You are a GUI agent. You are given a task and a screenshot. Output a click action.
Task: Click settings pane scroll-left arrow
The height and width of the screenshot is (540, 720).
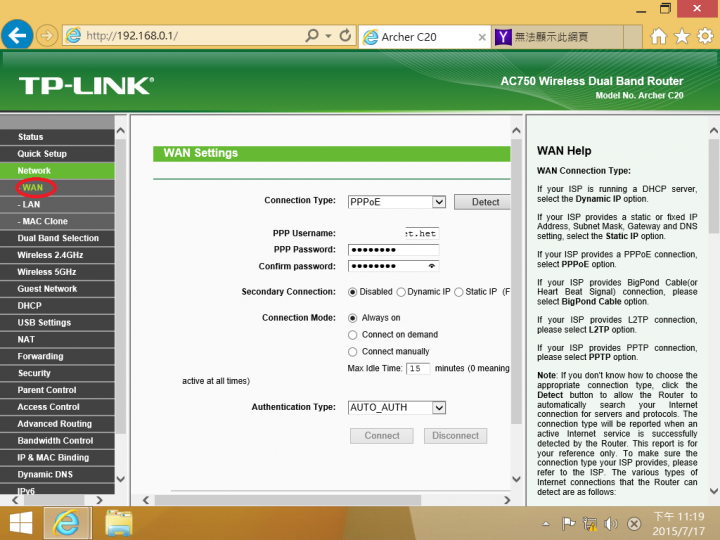[x=146, y=500]
